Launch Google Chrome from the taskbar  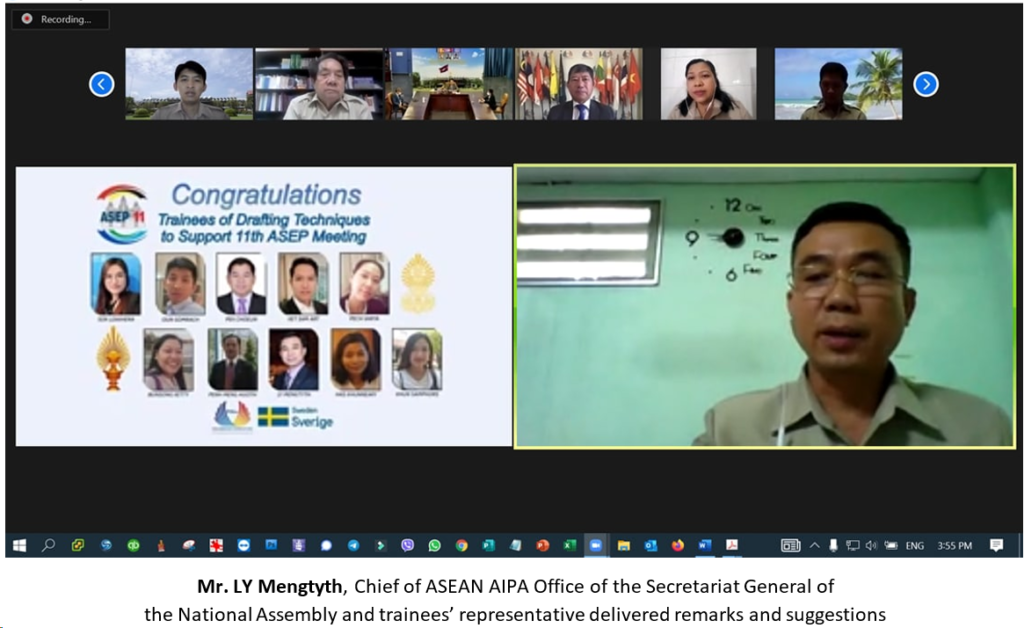(x=462, y=545)
